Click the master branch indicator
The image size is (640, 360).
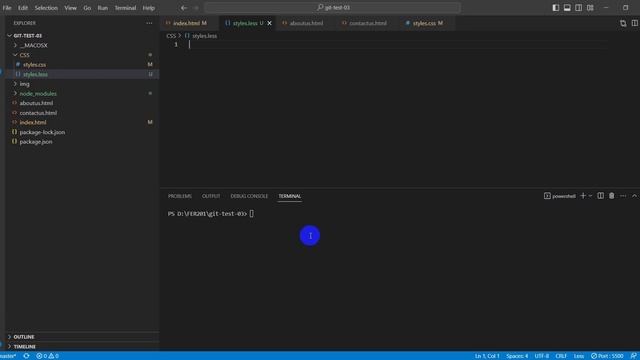tap(8, 356)
